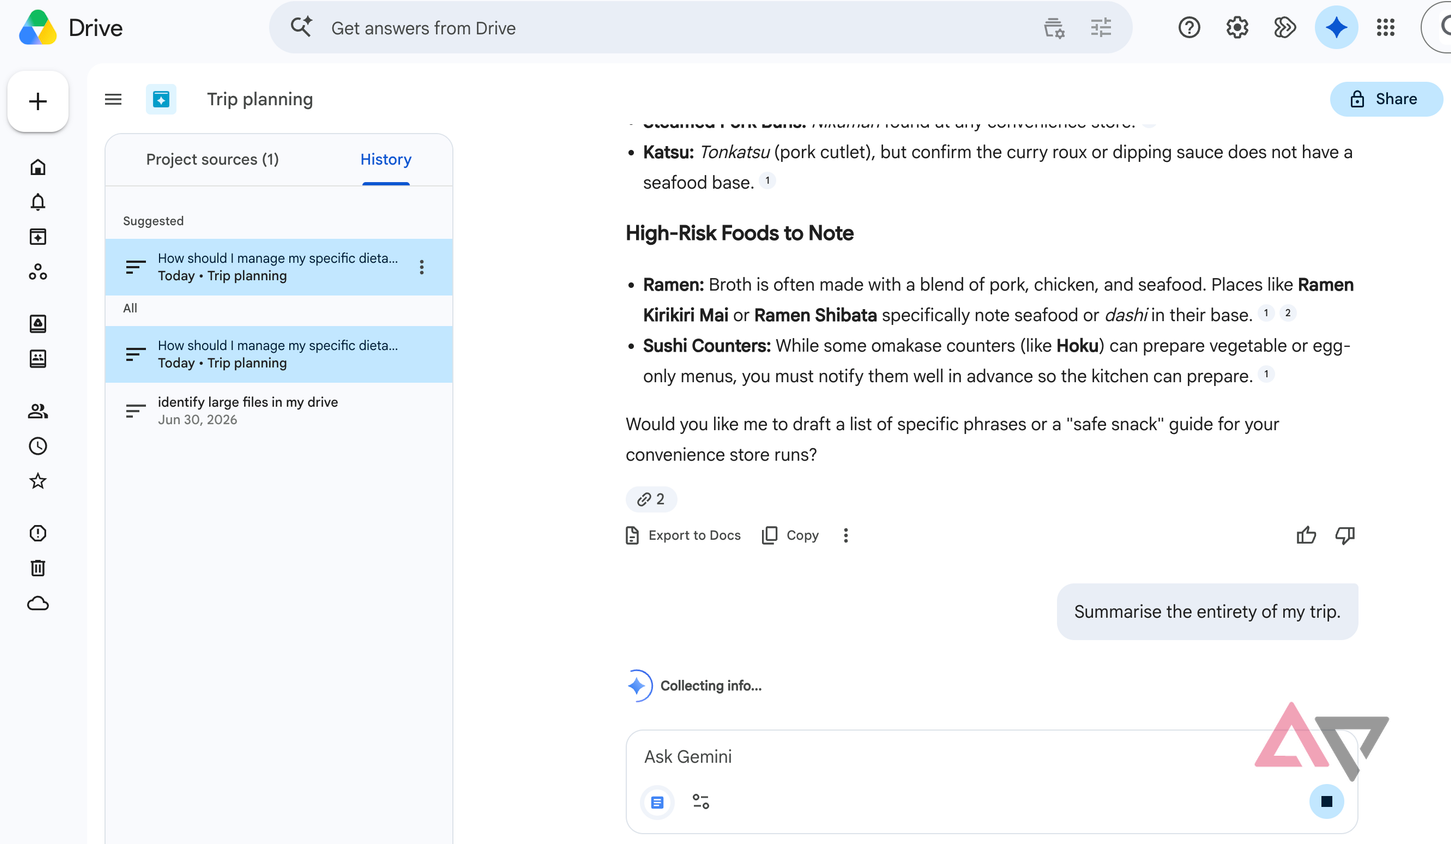Click Export to Docs

point(683,536)
